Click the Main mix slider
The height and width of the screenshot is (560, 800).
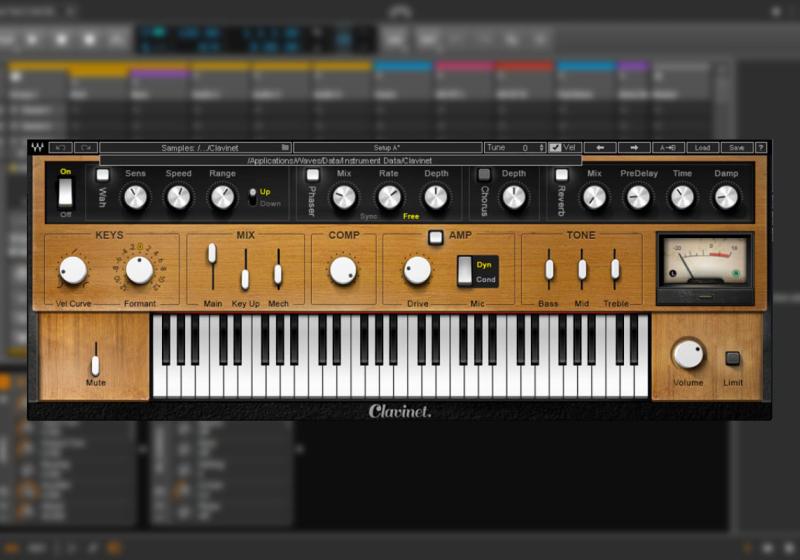click(212, 254)
